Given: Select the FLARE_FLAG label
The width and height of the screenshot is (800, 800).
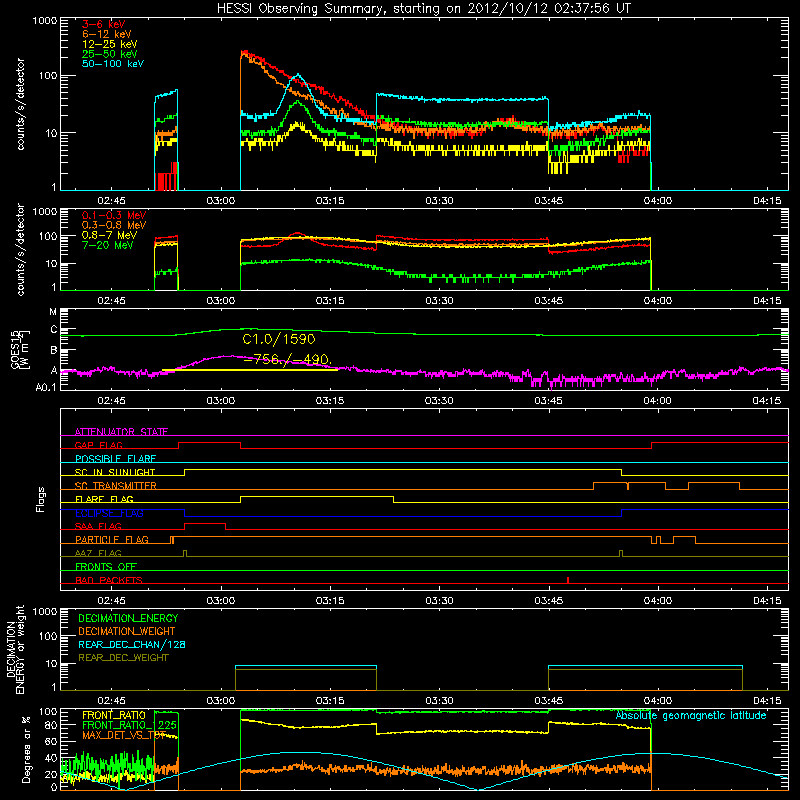Looking at the screenshot, I should [x=104, y=499].
